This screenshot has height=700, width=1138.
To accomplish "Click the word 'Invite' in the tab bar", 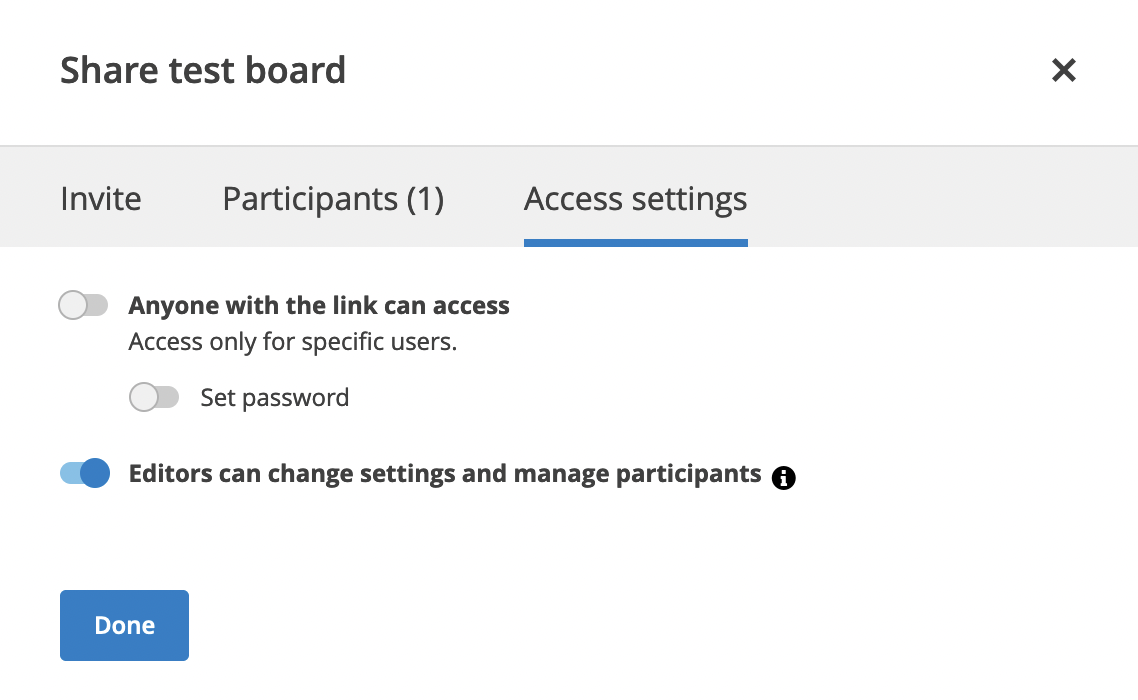I will [101, 198].
